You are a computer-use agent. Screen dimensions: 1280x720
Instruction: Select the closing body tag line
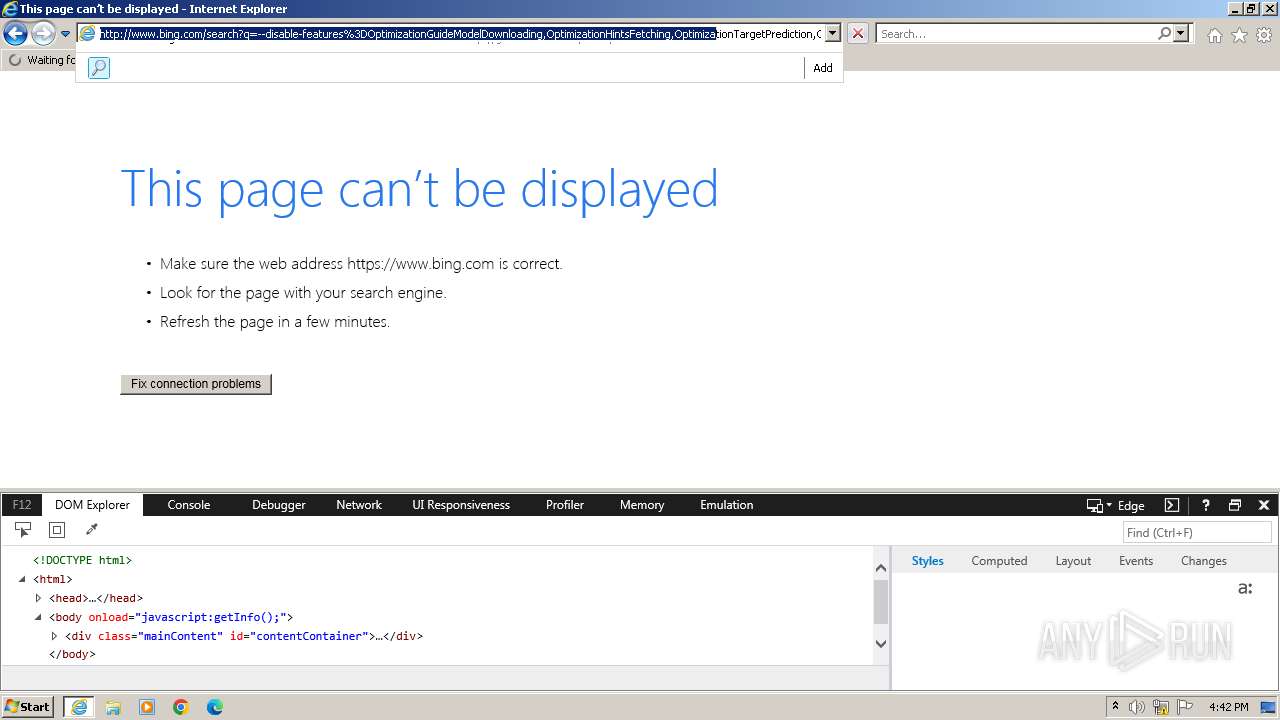point(72,654)
